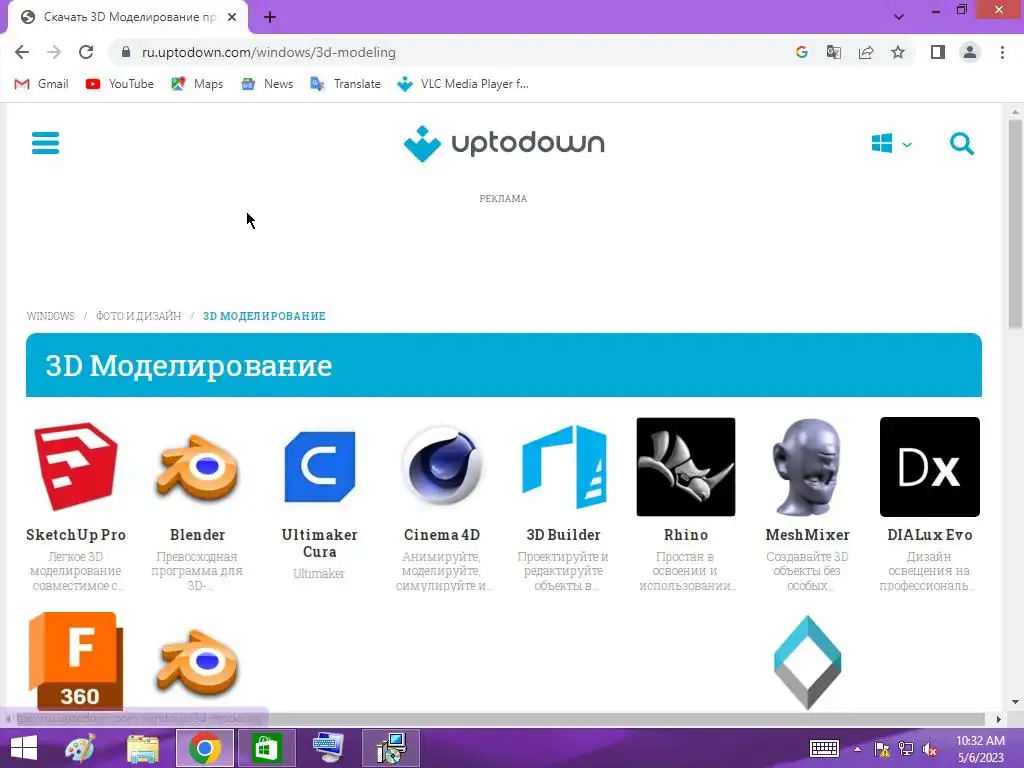
Task: Click the muted volume tray icon
Action: tap(929, 748)
